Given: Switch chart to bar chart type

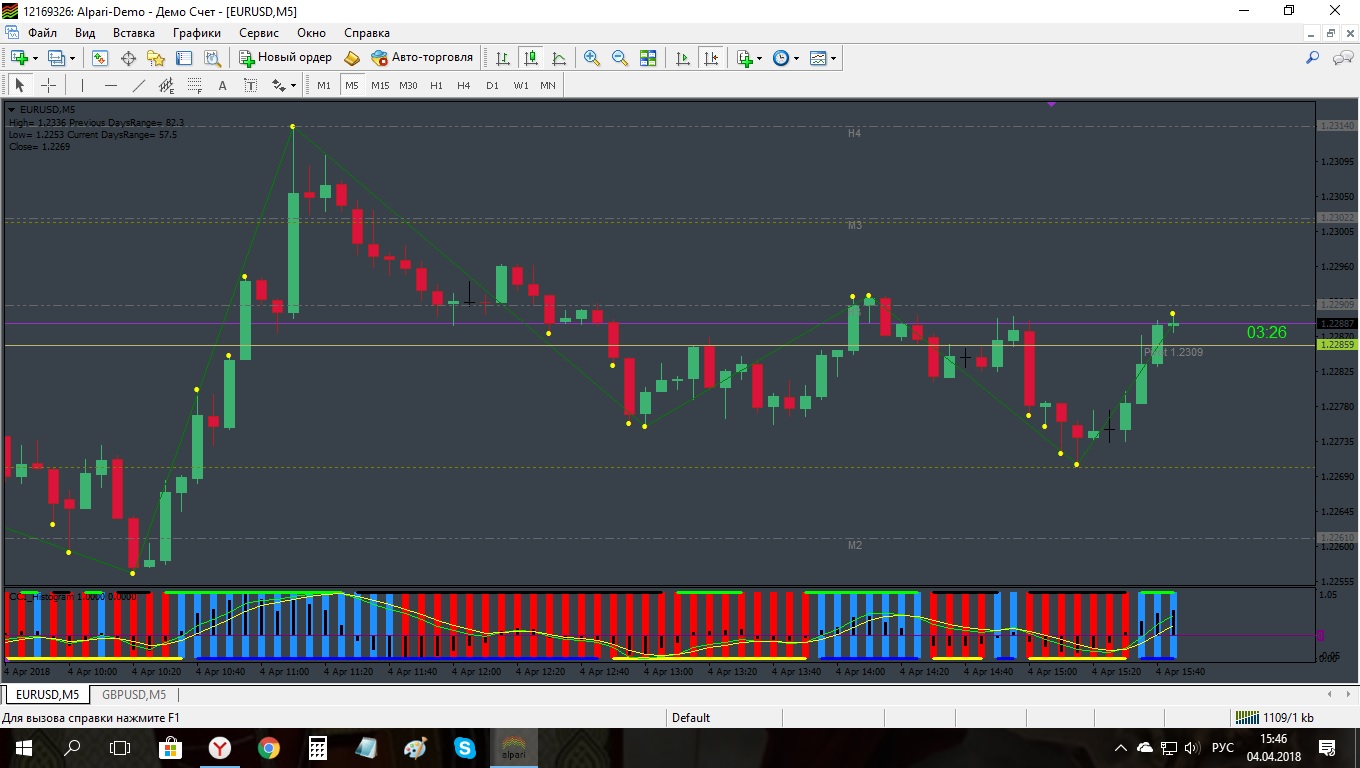Looking at the screenshot, I should coord(503,58).
